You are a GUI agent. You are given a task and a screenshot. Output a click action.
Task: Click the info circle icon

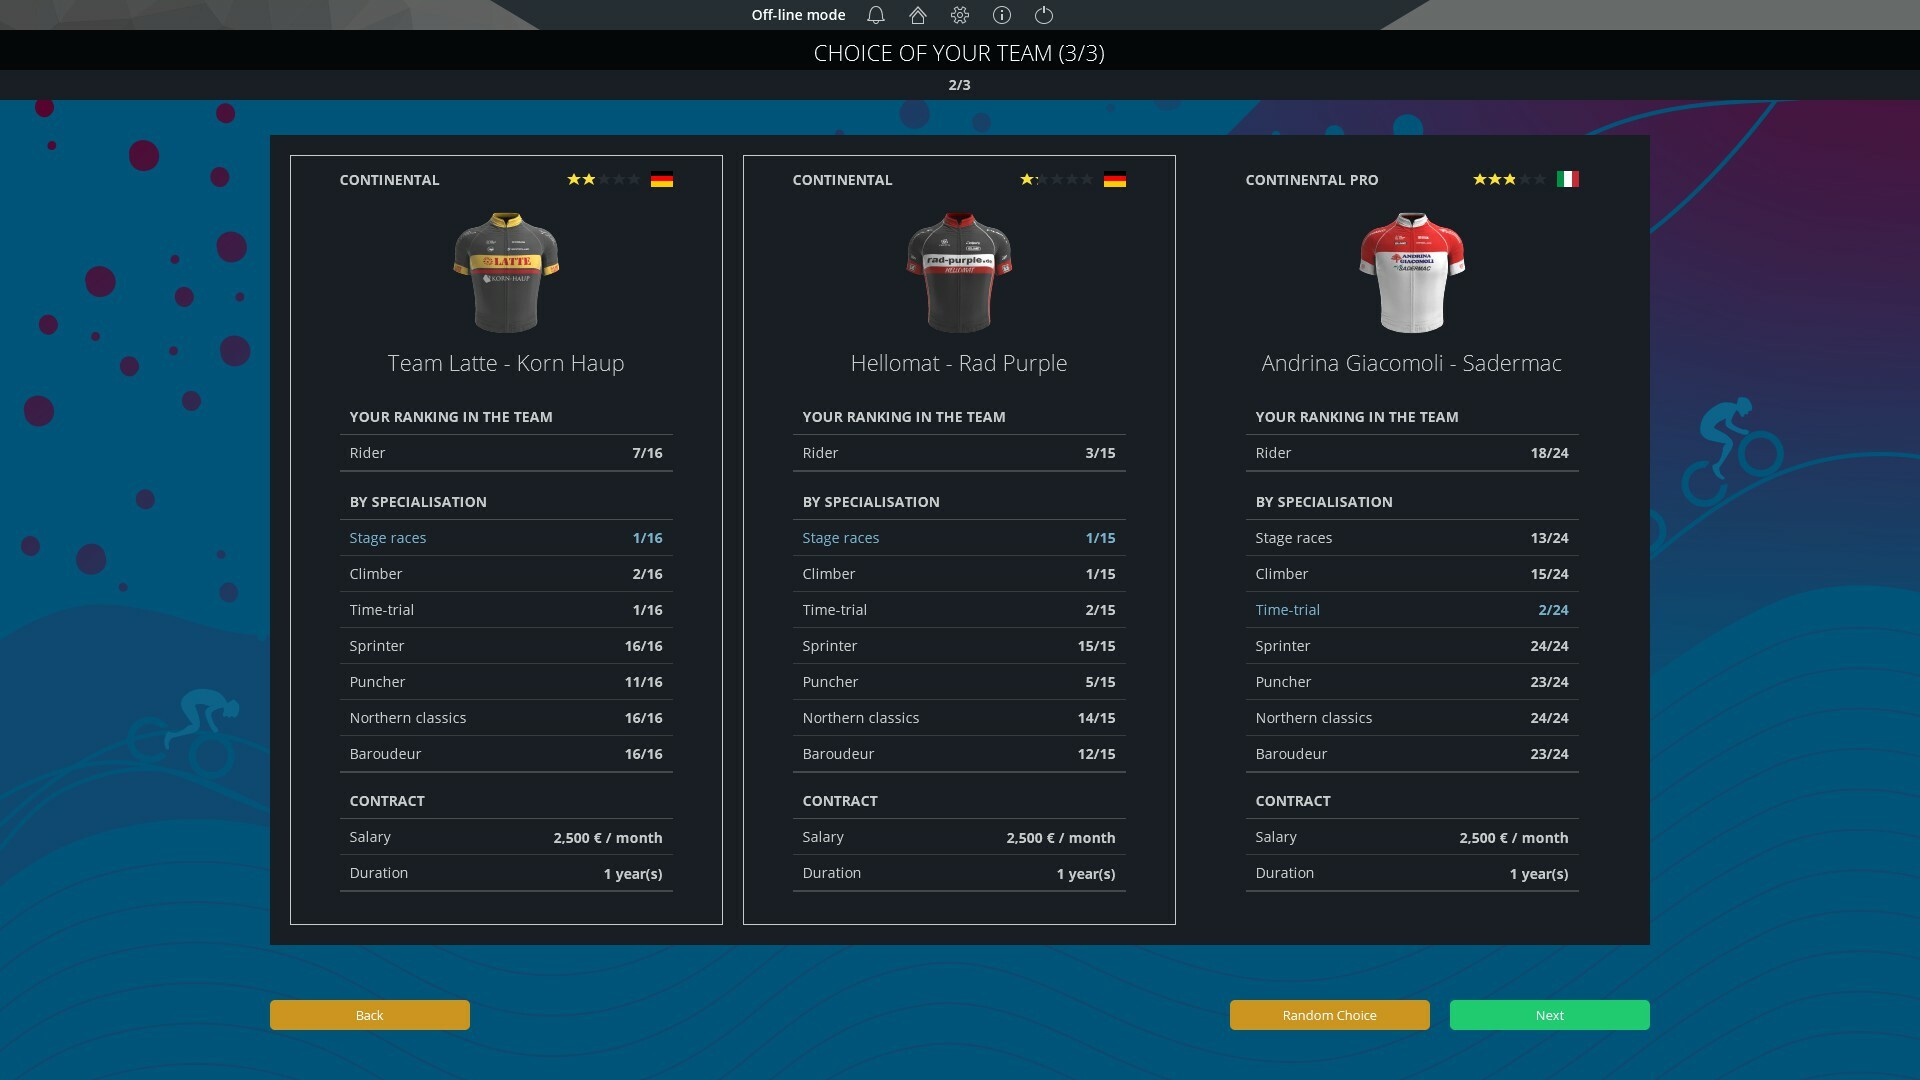[x=1002, y=15]
